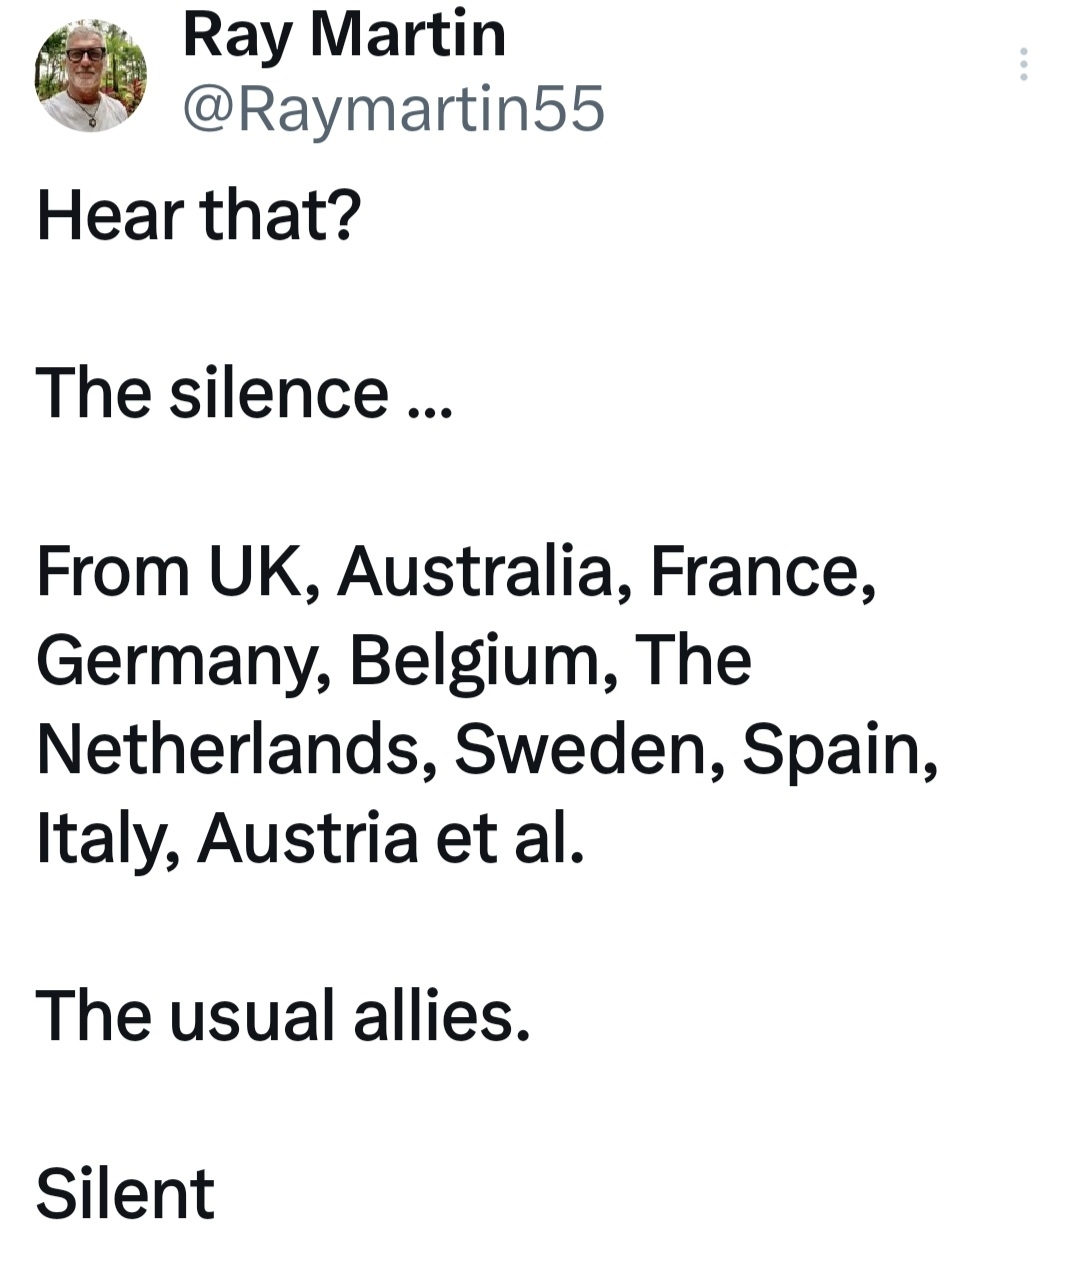Click the word "Spain," in the tweet
The image size is (1080, 1266).
(x=840, y=749)
